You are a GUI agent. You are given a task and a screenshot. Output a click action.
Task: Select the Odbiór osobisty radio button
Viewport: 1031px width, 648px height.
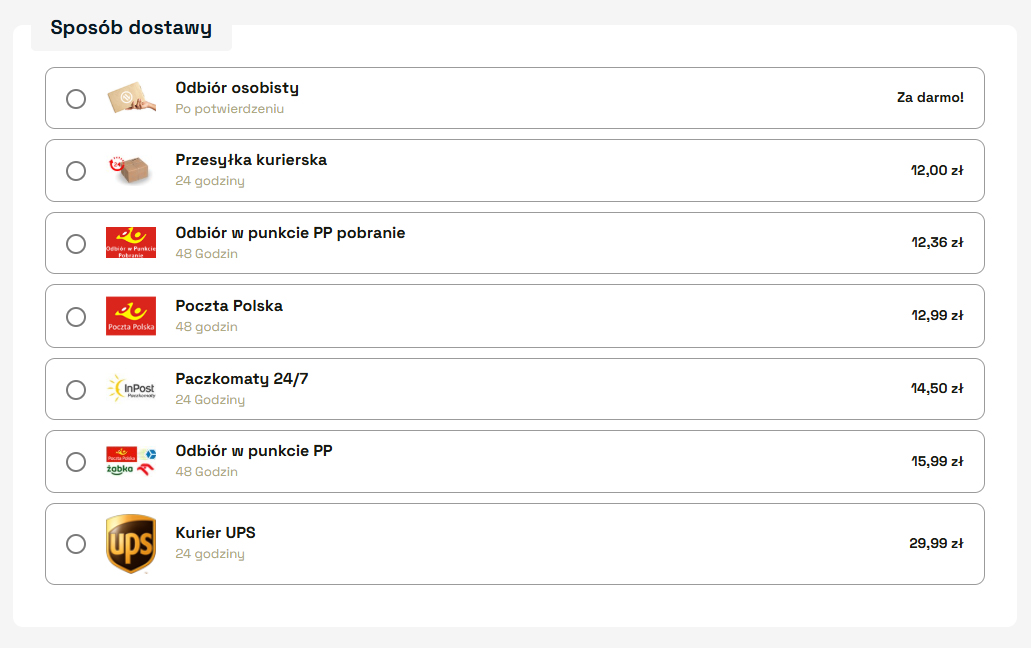pos(76,99)
